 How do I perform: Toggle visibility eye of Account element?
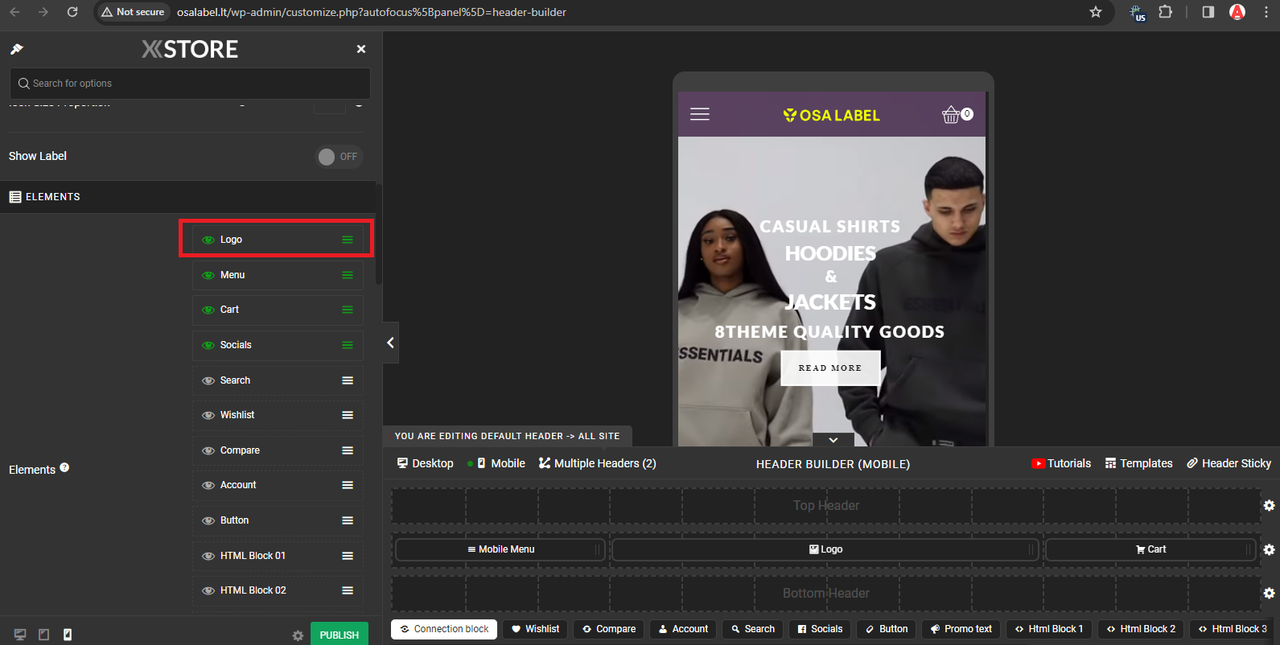click(208, 485)
